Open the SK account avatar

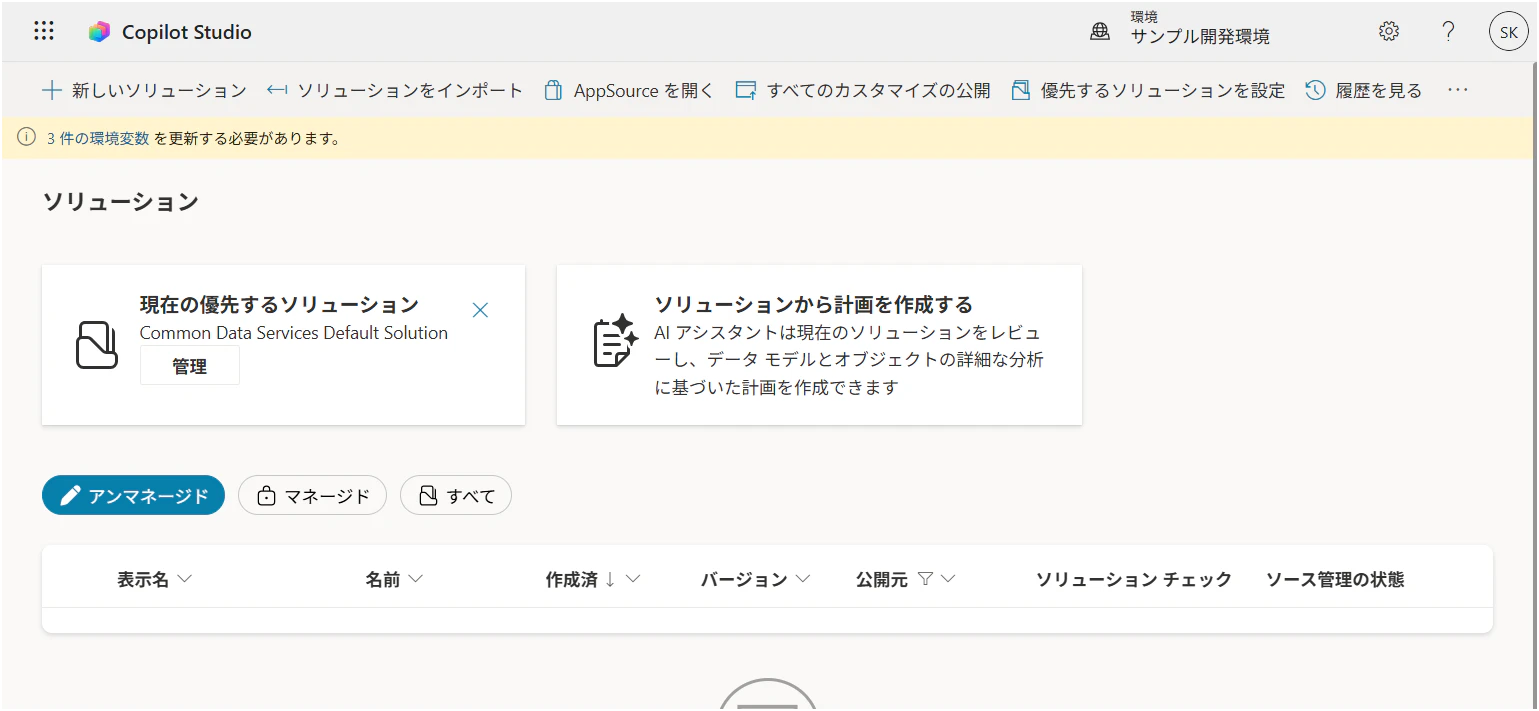pyautogui.click(x=1508, y=32)
